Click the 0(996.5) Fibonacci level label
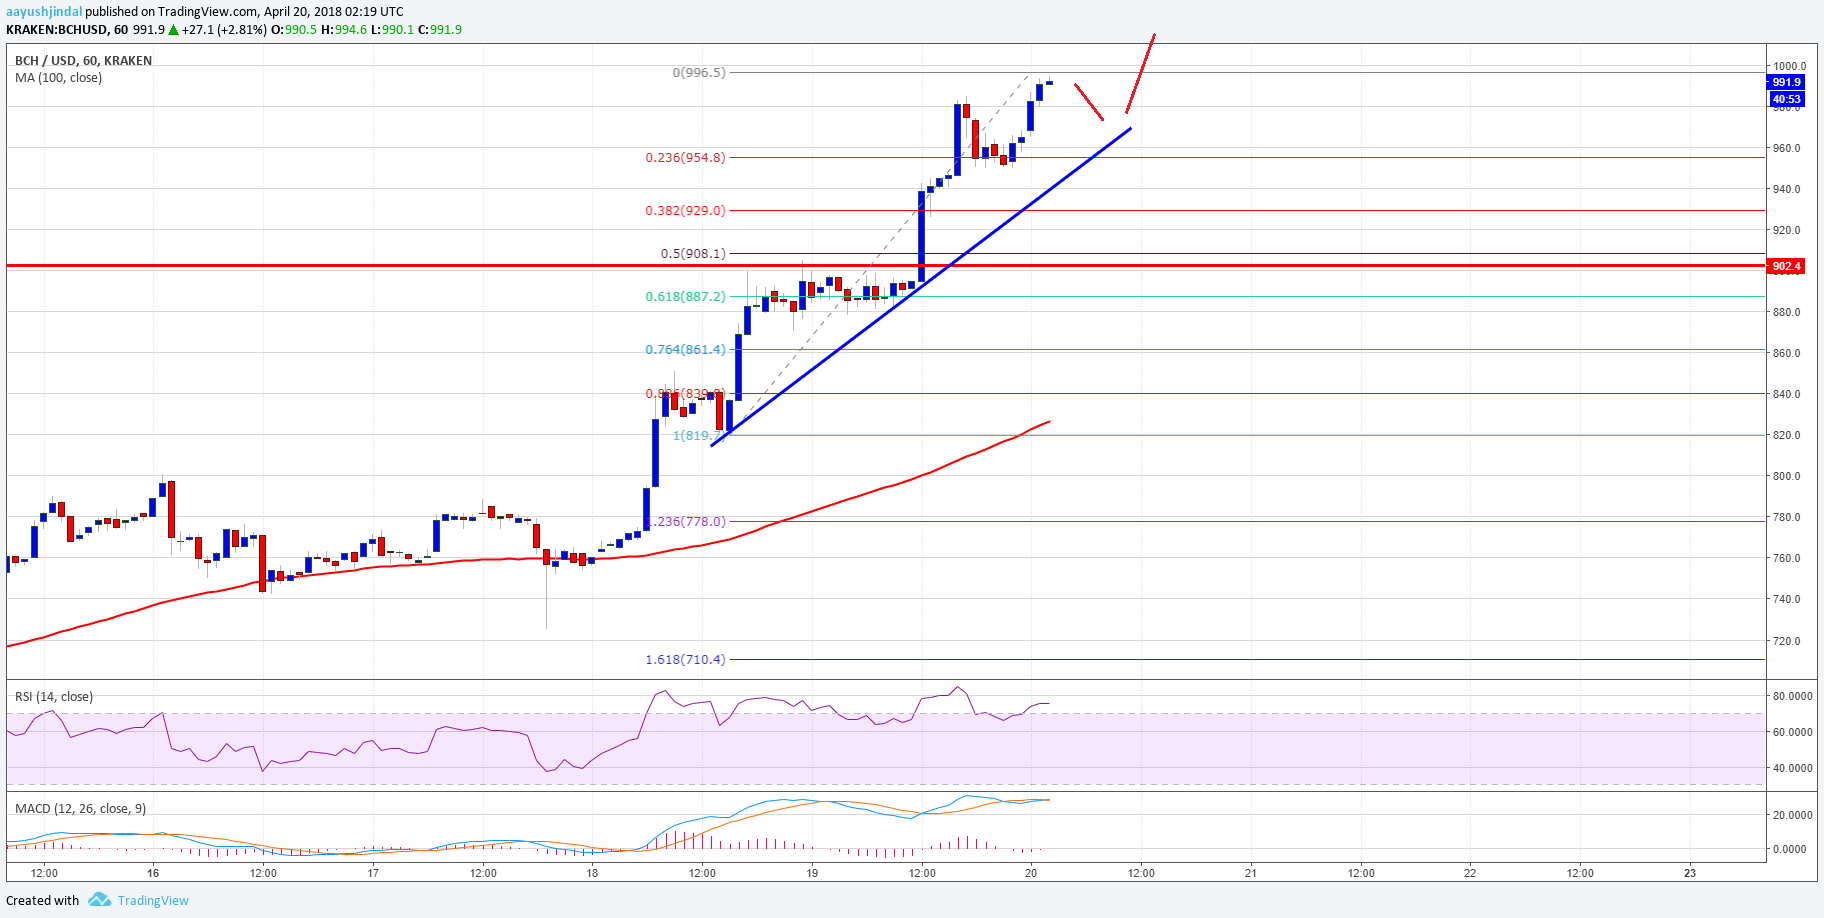 click(x=699, y=72)
